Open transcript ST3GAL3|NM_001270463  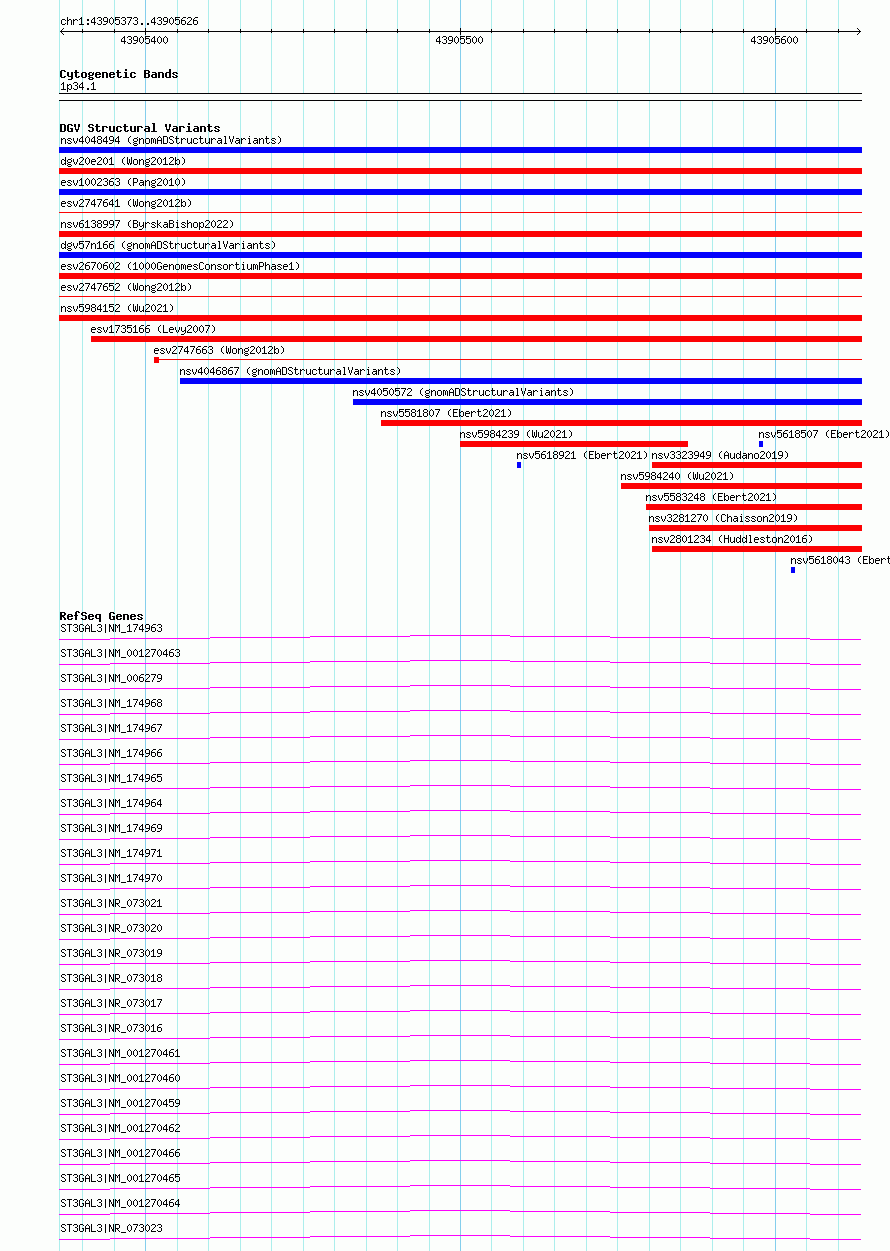pyautogui.click(x=120, y=653)
